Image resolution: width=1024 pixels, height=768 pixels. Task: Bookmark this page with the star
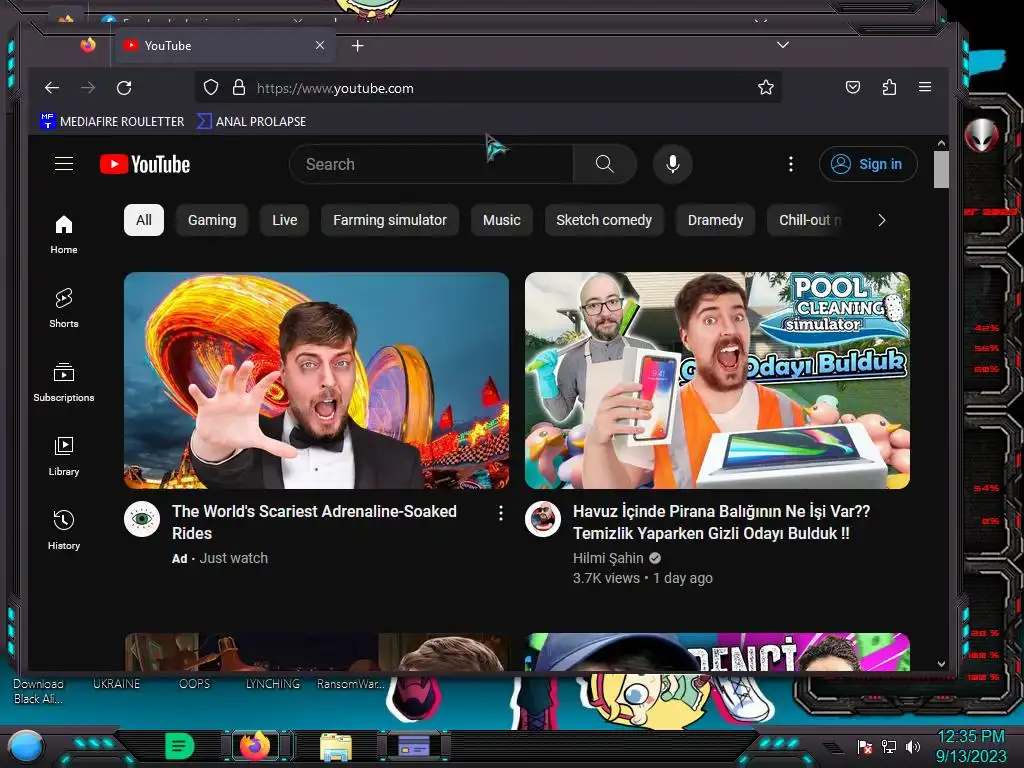(x=766, y=88)
